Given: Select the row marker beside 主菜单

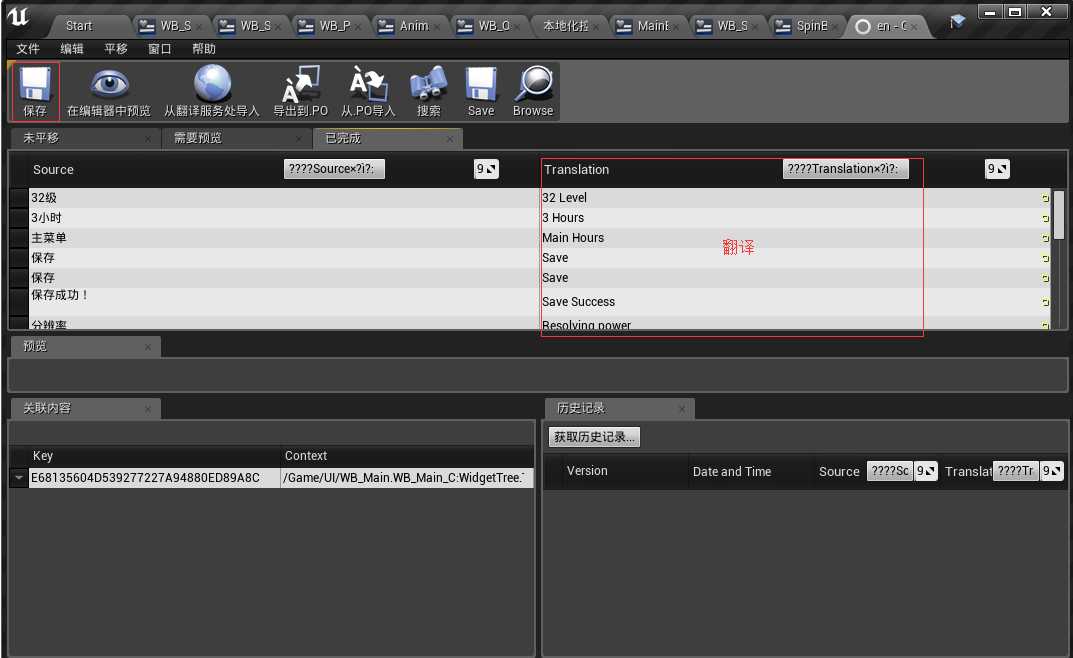Looking at the screenshot, I should (x=19, y=238).
